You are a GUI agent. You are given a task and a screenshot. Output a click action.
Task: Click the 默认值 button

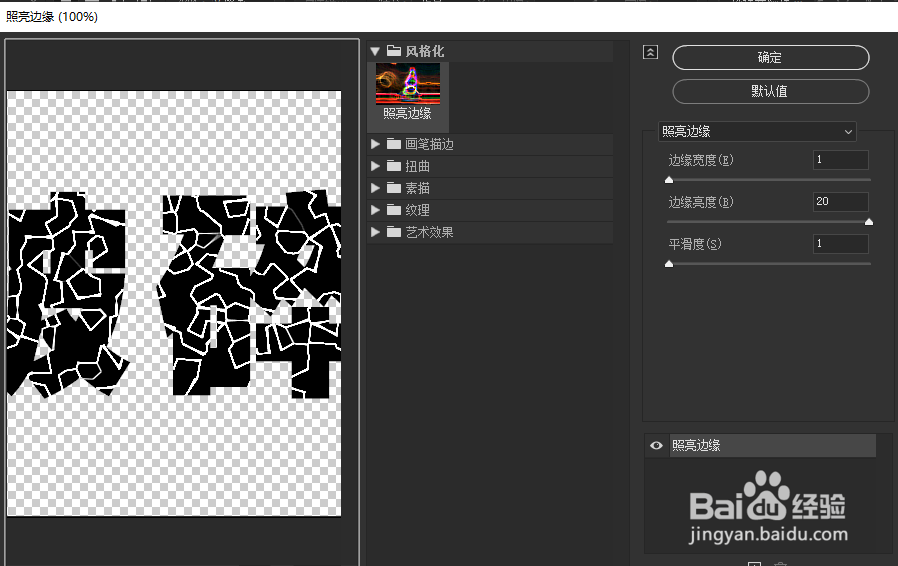coord(770,91)
